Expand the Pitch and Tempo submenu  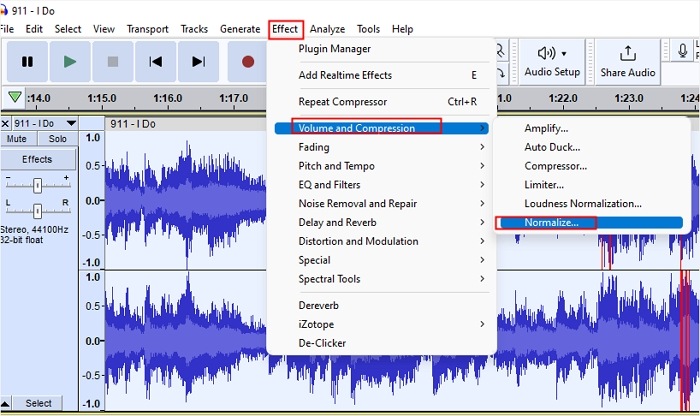[382, 166]
